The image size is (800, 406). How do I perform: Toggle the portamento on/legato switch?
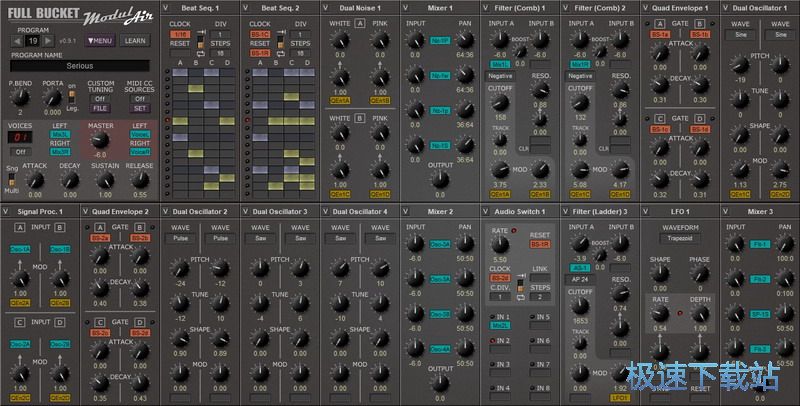72,97
